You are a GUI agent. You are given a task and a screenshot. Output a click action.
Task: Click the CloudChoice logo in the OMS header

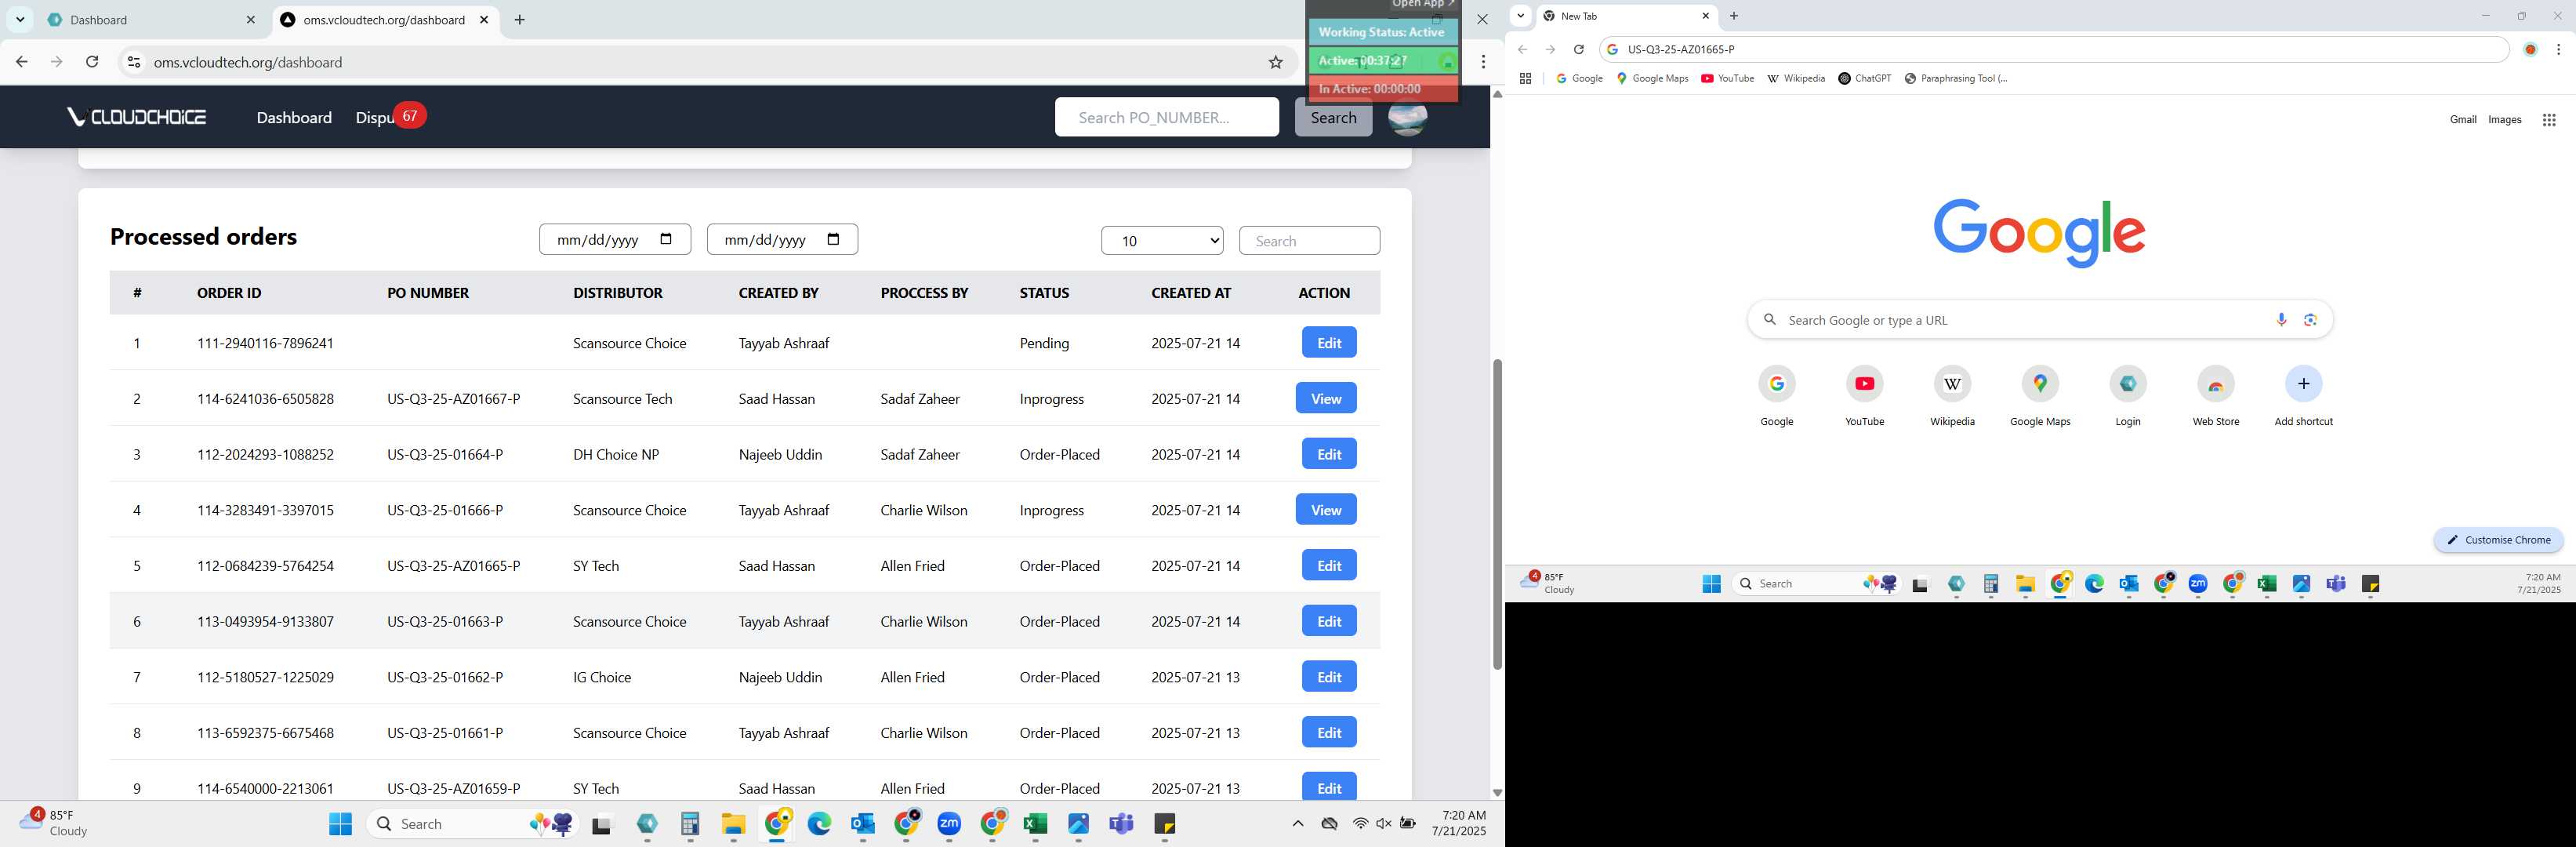[x=137, y=117]
